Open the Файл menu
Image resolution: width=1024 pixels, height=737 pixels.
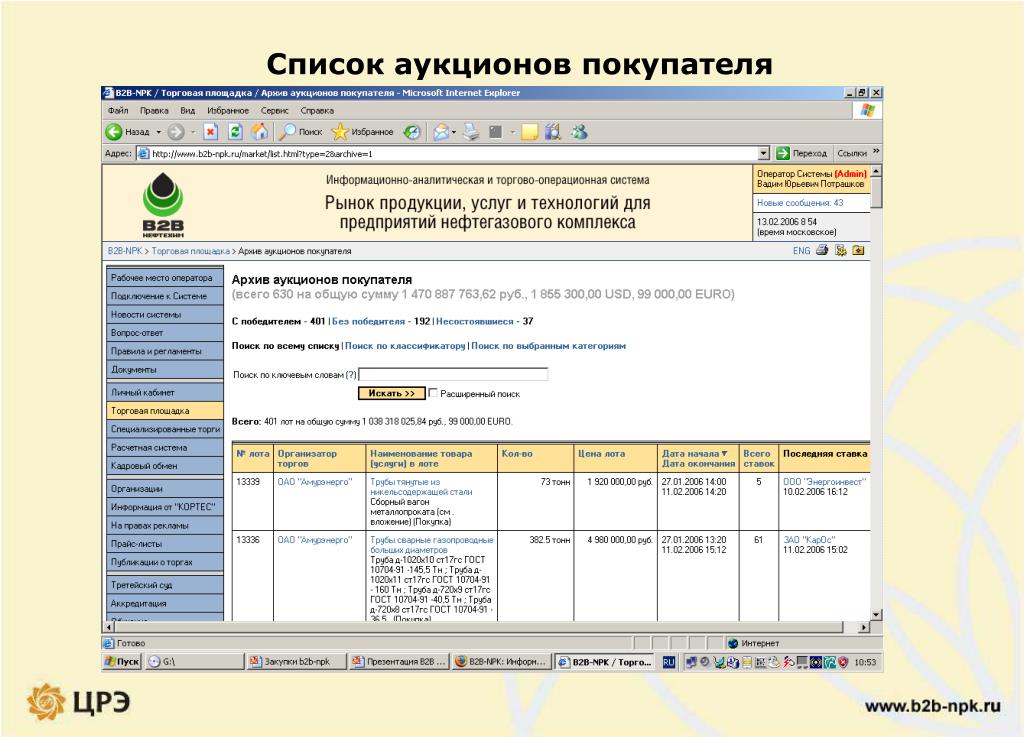point(118,111)
